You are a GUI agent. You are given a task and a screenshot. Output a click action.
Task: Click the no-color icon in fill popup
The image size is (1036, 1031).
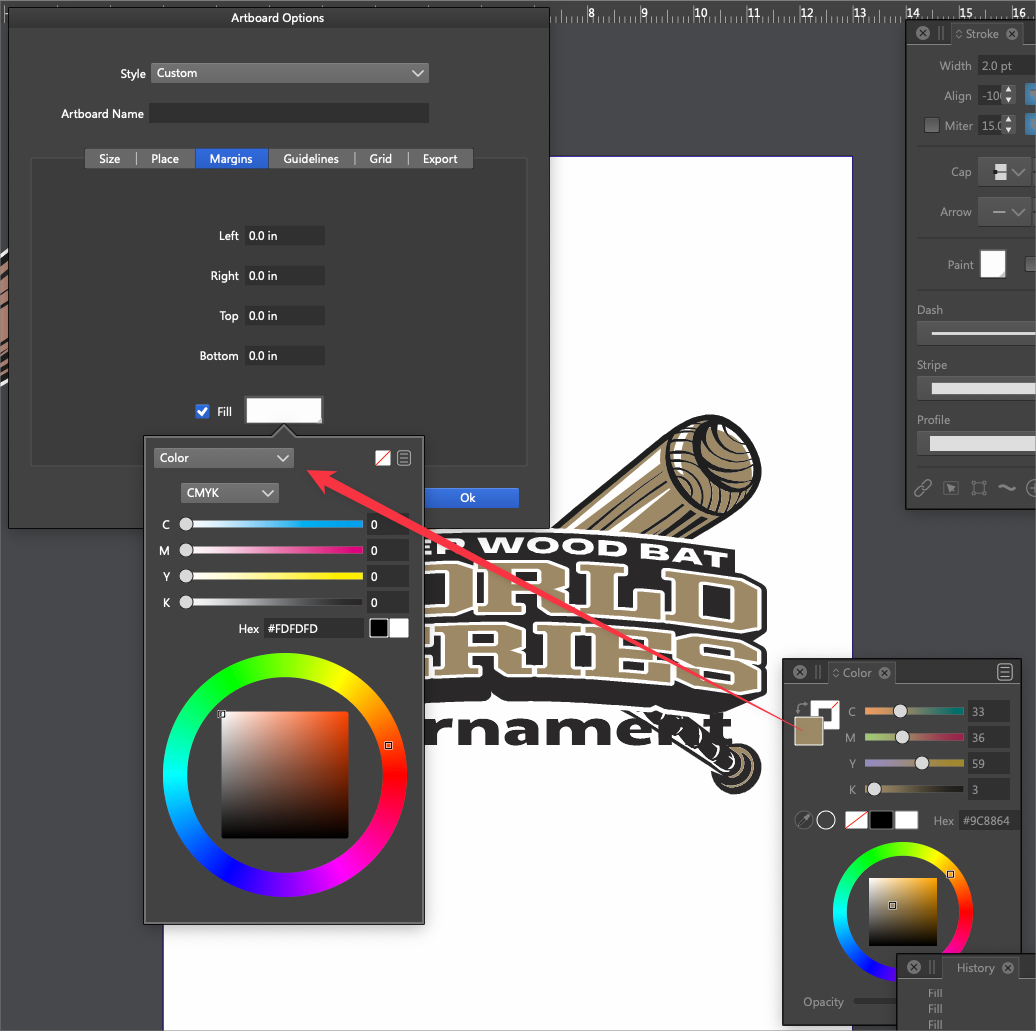click(x=383, y=458)
